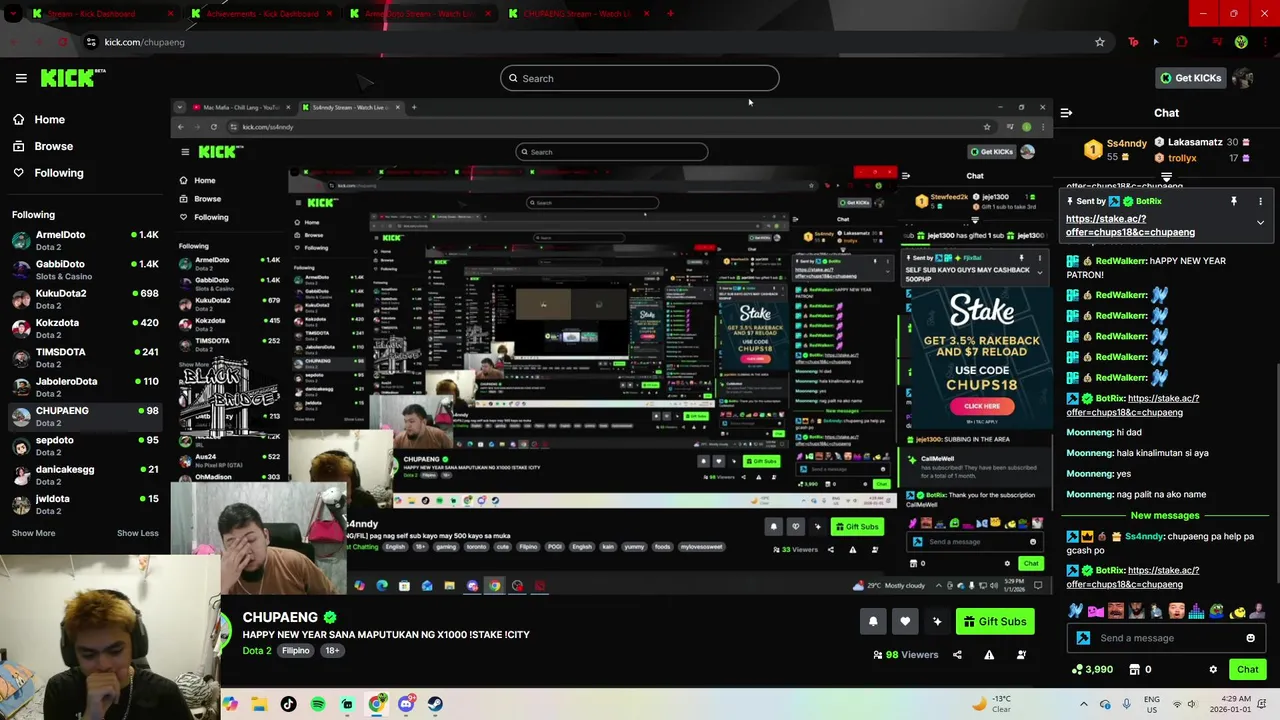This screenshot has width=1280, height=720.
Task: Open KukuDota2 channel in Following list
Action: click(x=85, y=299)
